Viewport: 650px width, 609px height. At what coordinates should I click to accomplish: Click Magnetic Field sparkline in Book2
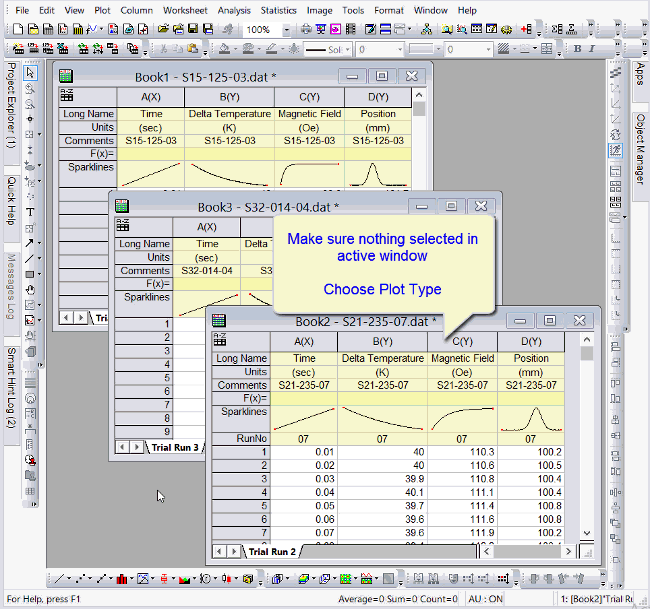[x=461, y=417]
